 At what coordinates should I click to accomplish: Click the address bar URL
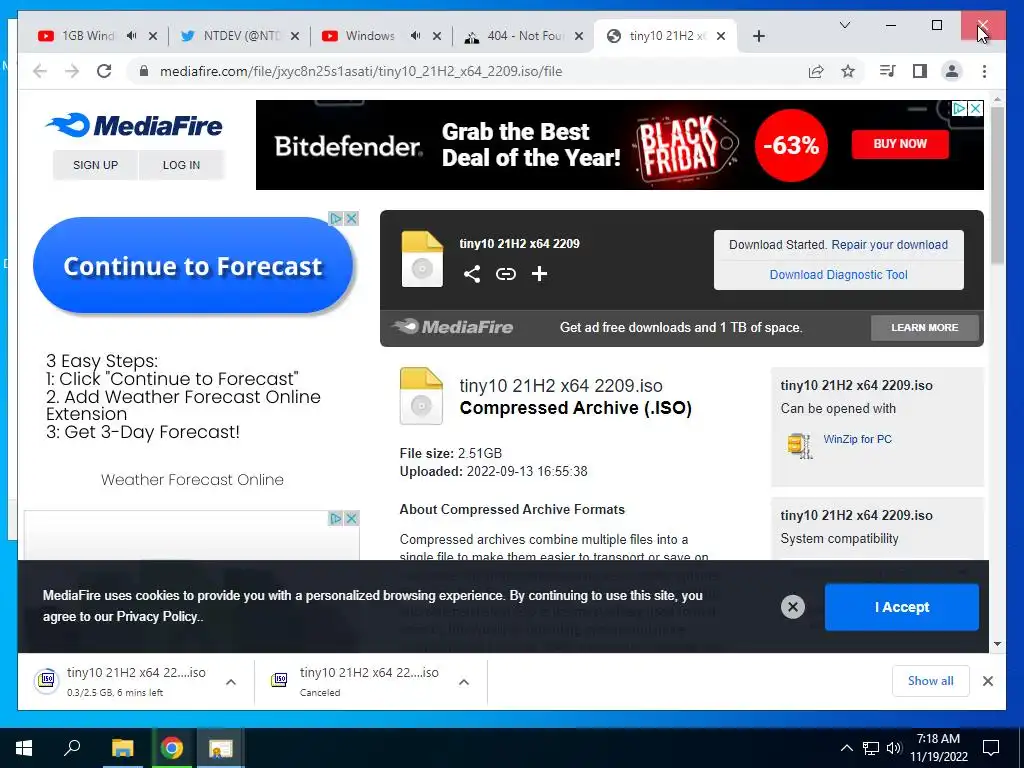(360, 71)
